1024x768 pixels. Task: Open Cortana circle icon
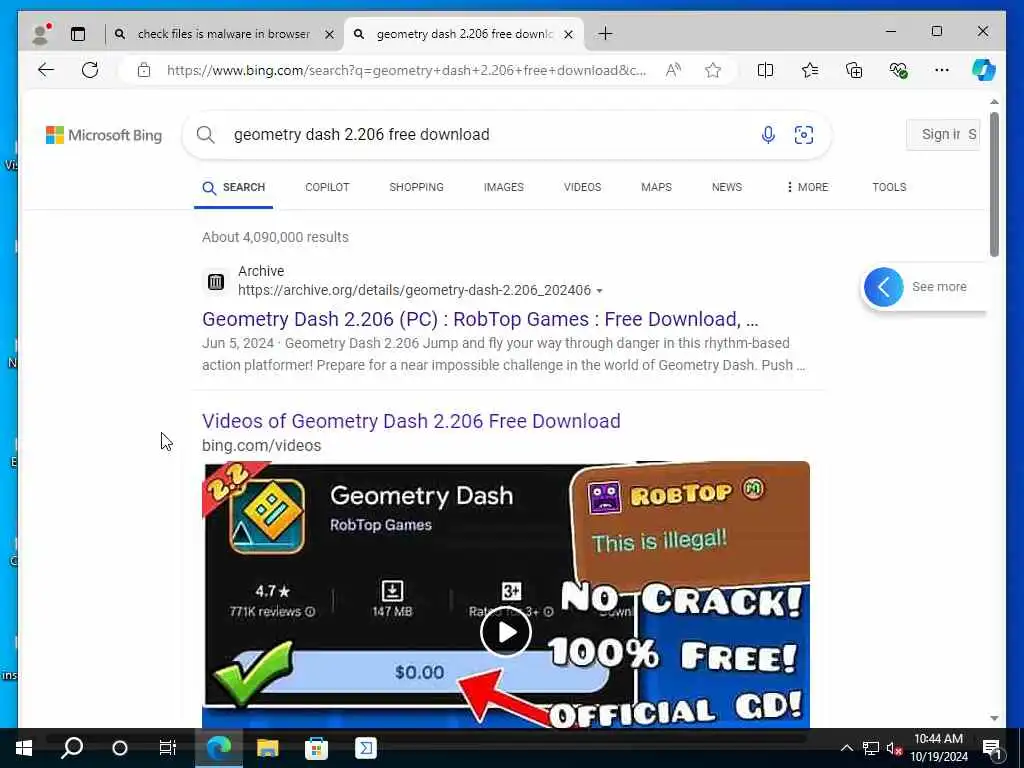(120, 748)
